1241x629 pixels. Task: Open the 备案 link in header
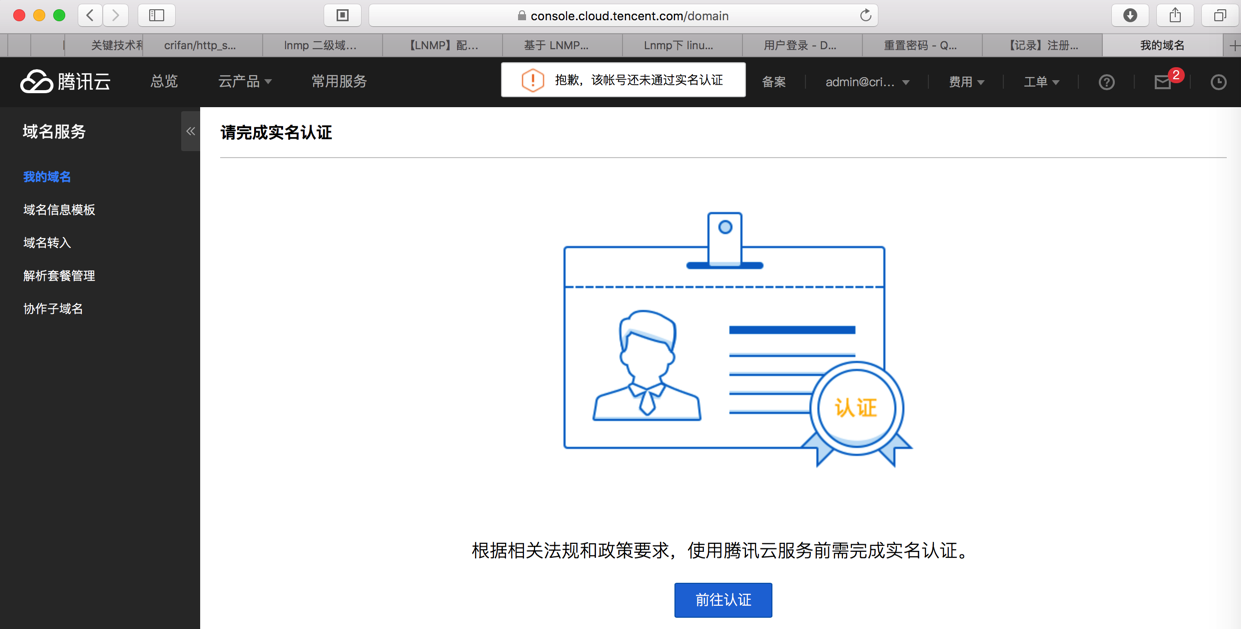(774, 82)
